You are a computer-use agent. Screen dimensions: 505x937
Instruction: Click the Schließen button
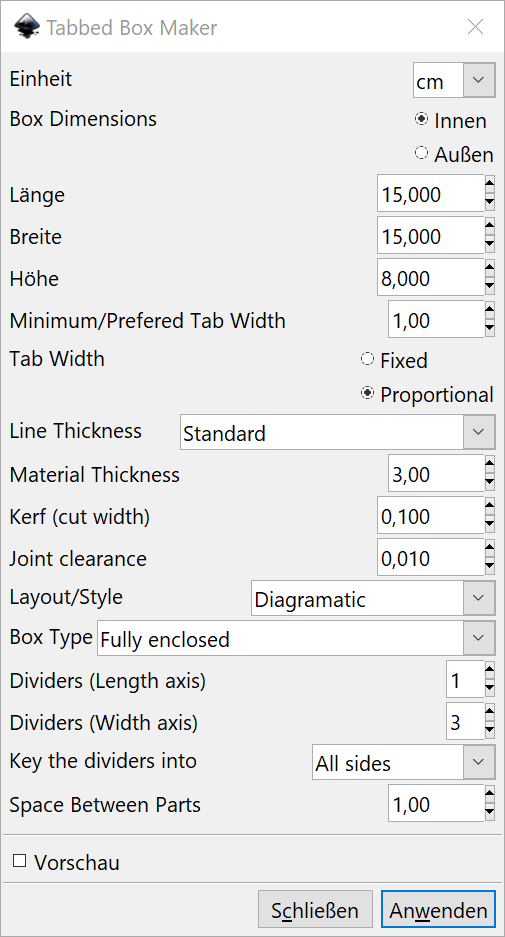click(x=315, y=910)
